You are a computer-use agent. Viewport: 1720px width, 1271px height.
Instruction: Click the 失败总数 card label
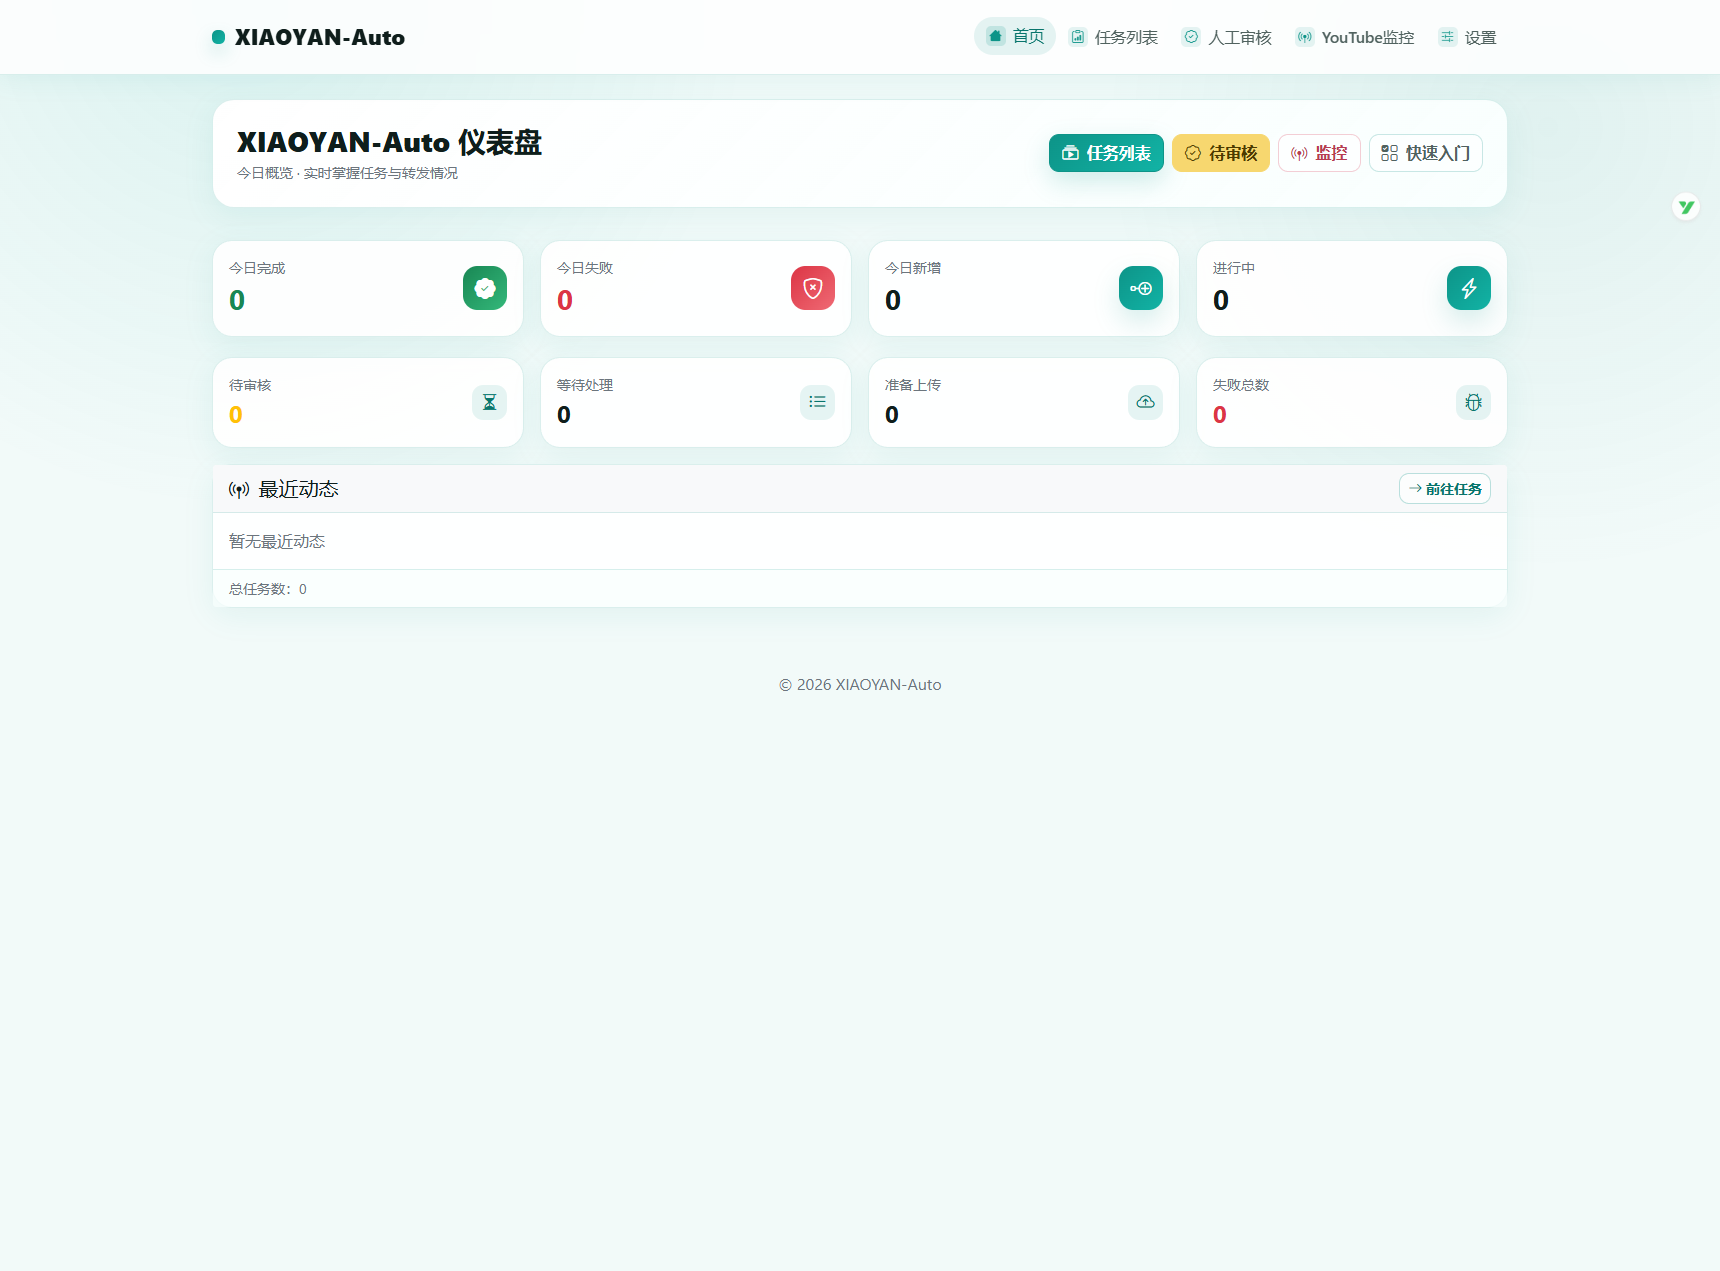point(1241,385)
